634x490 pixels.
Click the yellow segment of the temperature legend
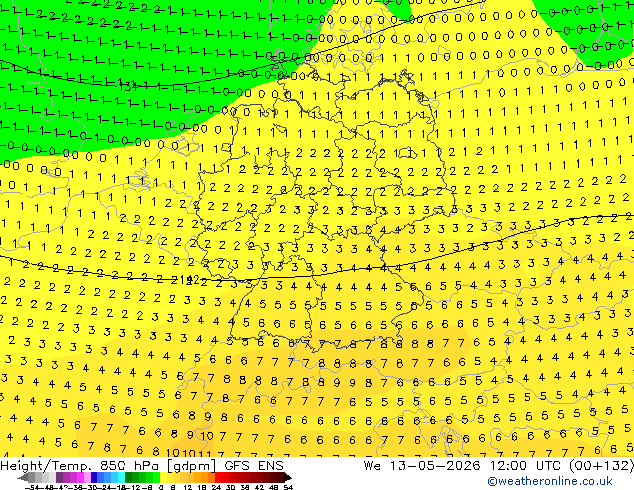[163, 477]
